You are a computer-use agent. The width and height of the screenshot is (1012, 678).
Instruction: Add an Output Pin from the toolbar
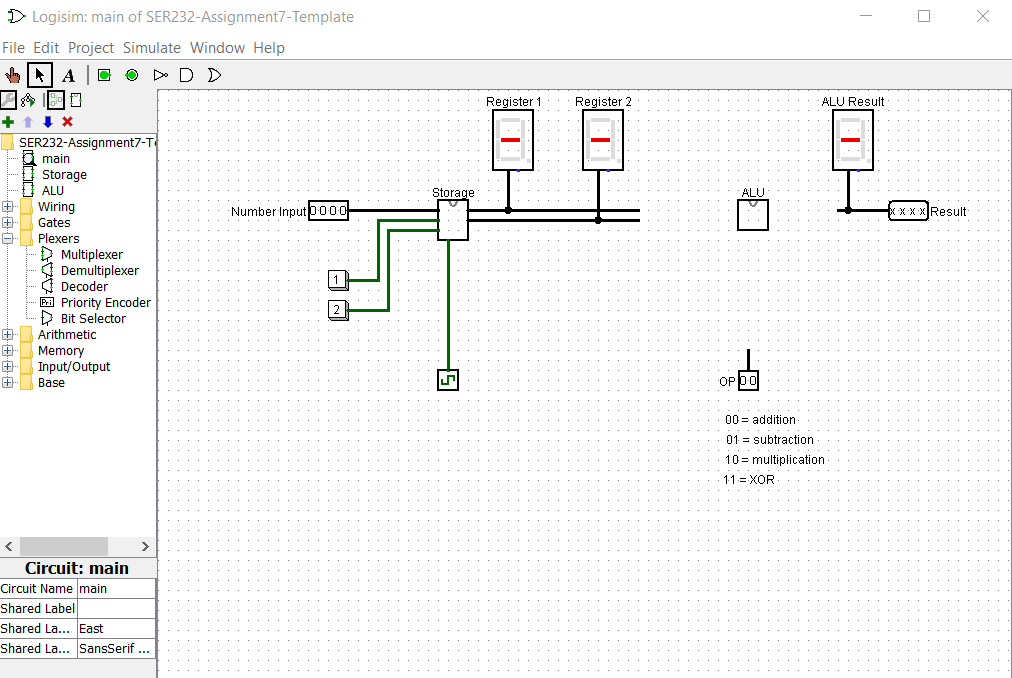(130, 74)
